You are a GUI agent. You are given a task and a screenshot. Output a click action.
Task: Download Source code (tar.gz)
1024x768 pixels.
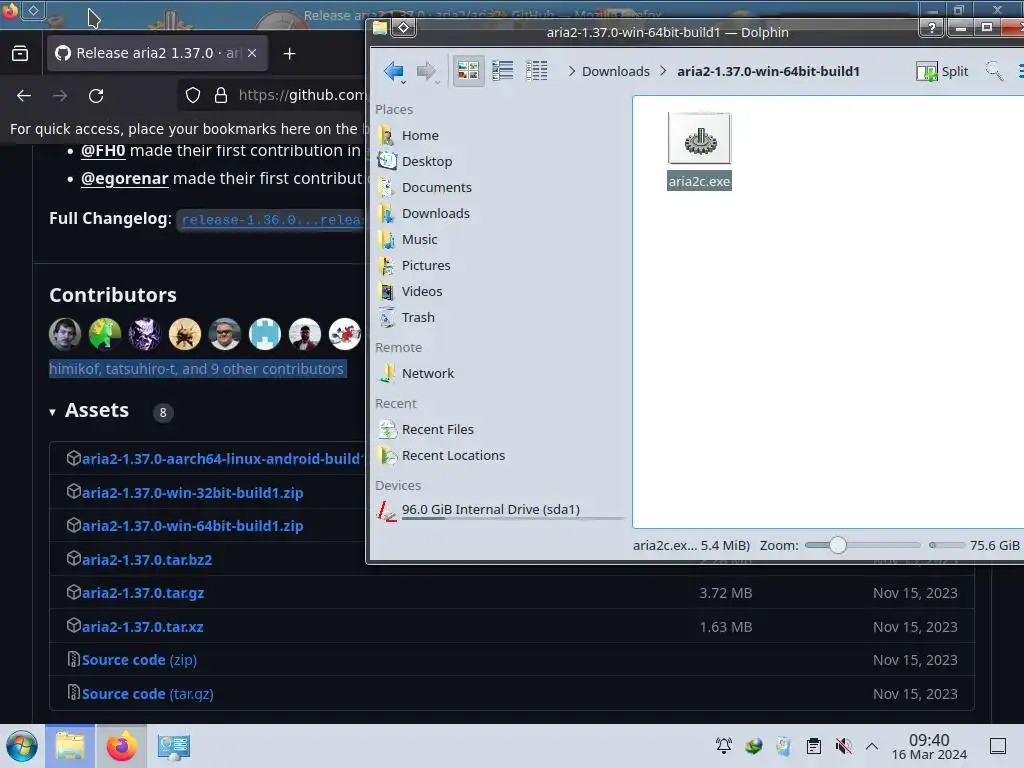pos(148,694)
